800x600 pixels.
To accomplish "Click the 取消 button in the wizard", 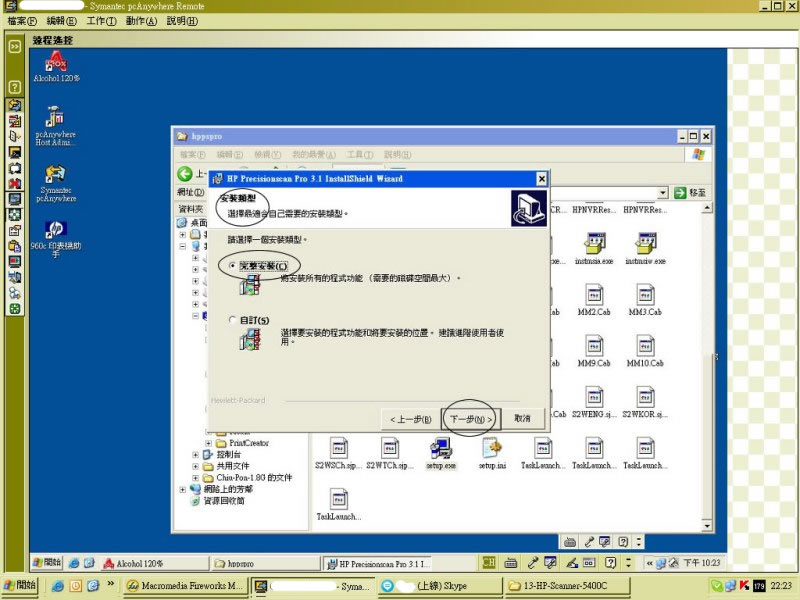I will click(522, 418).
